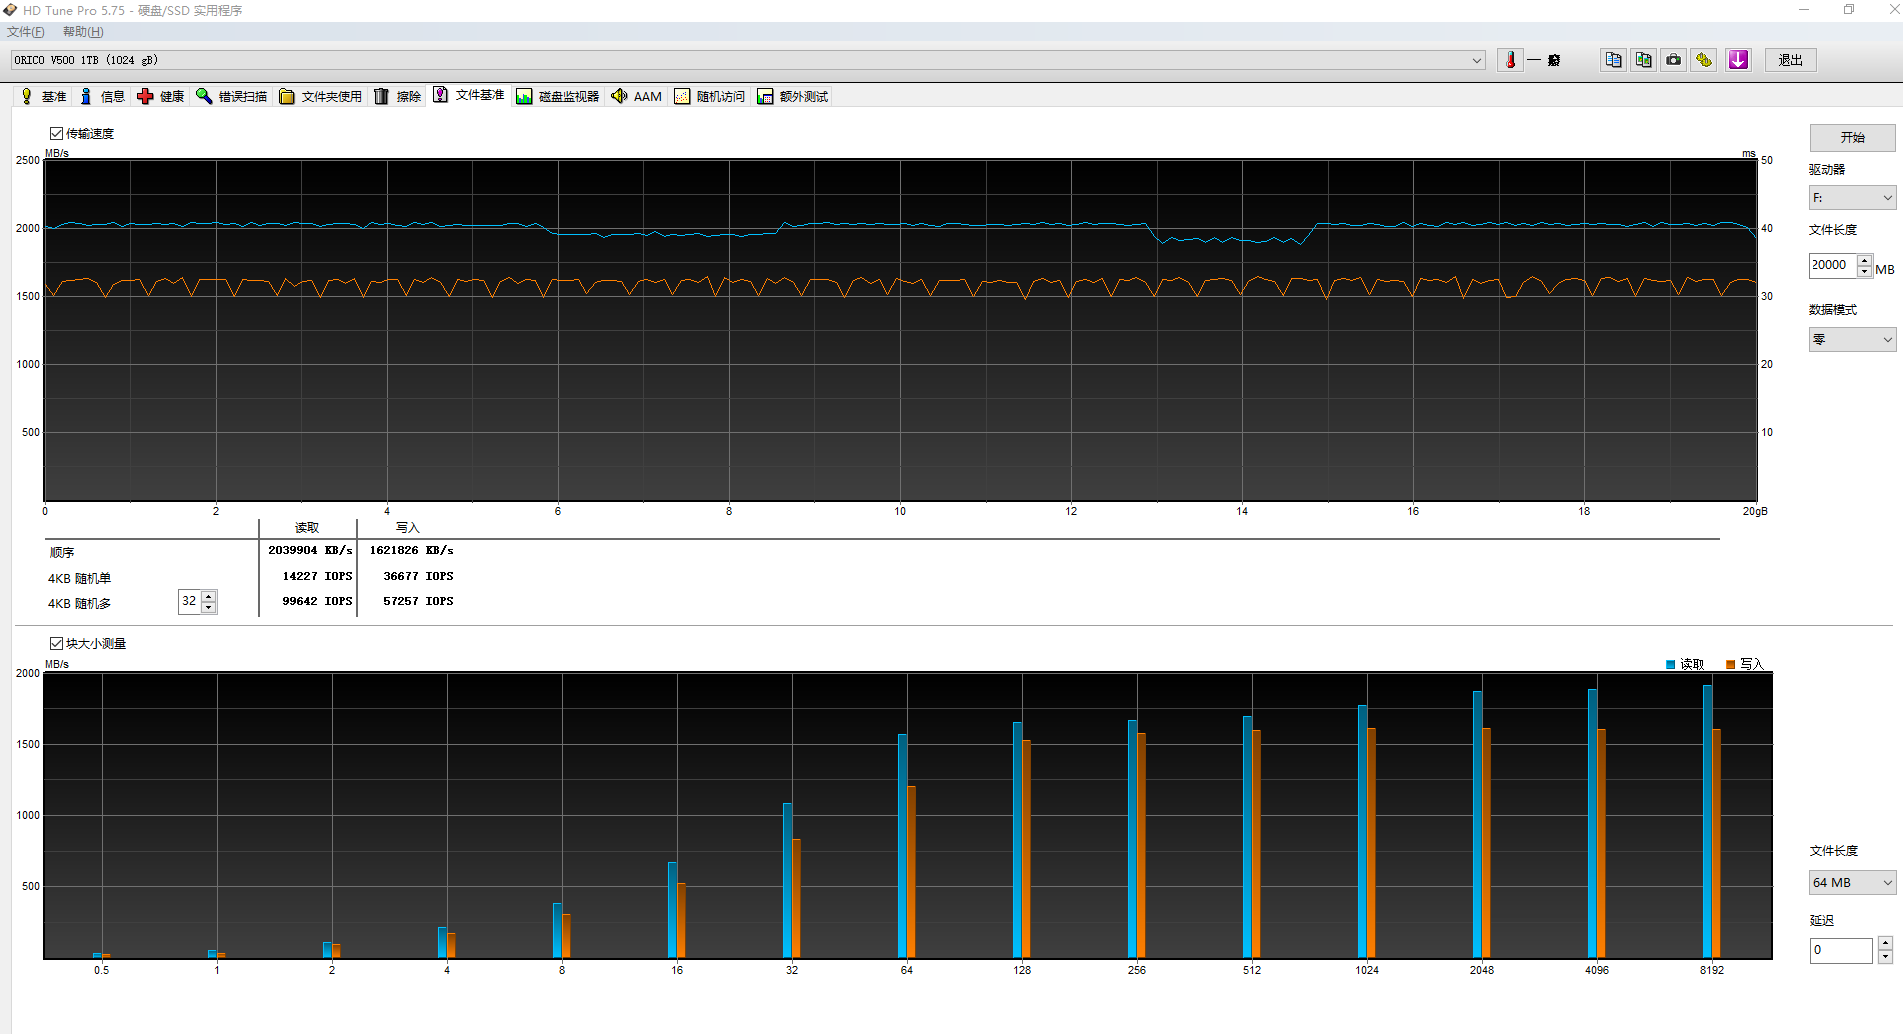
Task: Click the 36677 IOPS write value
Action: tap(418, 576)
